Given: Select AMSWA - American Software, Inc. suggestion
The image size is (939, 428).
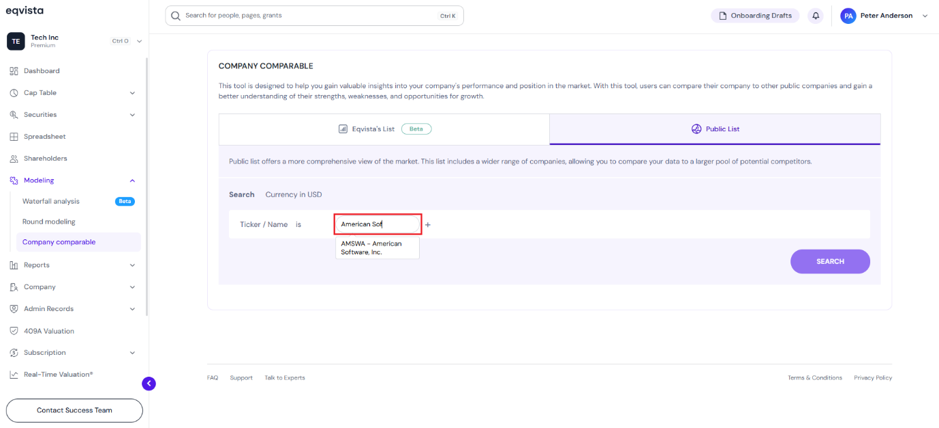Looking at the screenshot, I should (377, 248).
